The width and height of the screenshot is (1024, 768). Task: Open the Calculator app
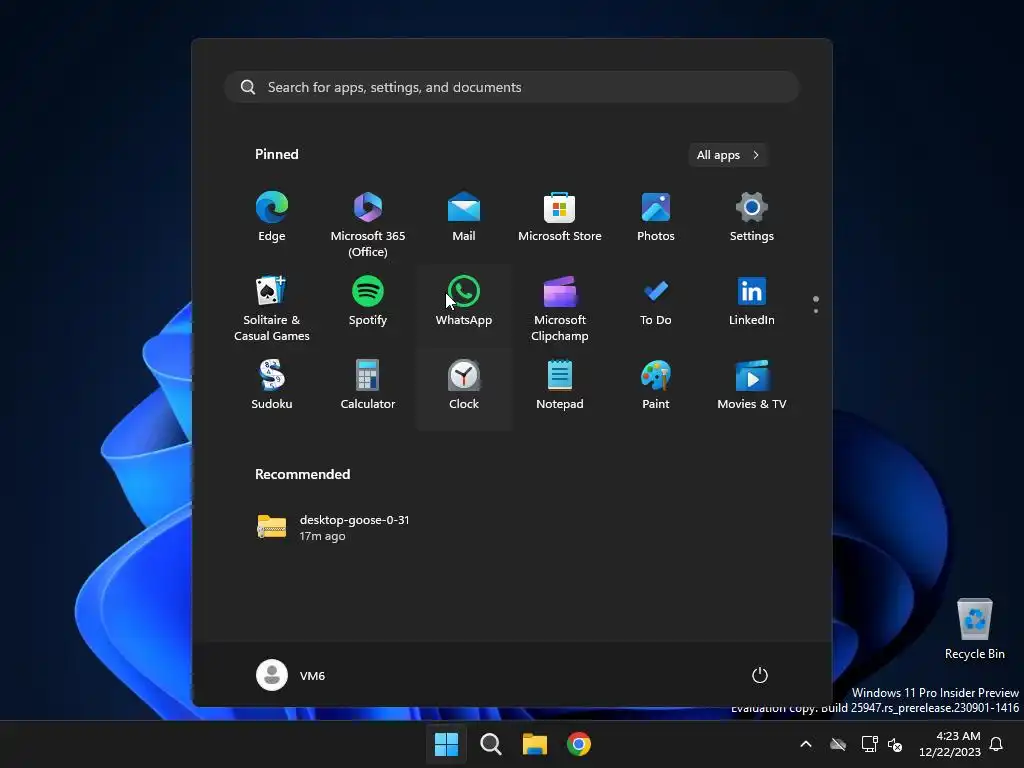(368, 385)
